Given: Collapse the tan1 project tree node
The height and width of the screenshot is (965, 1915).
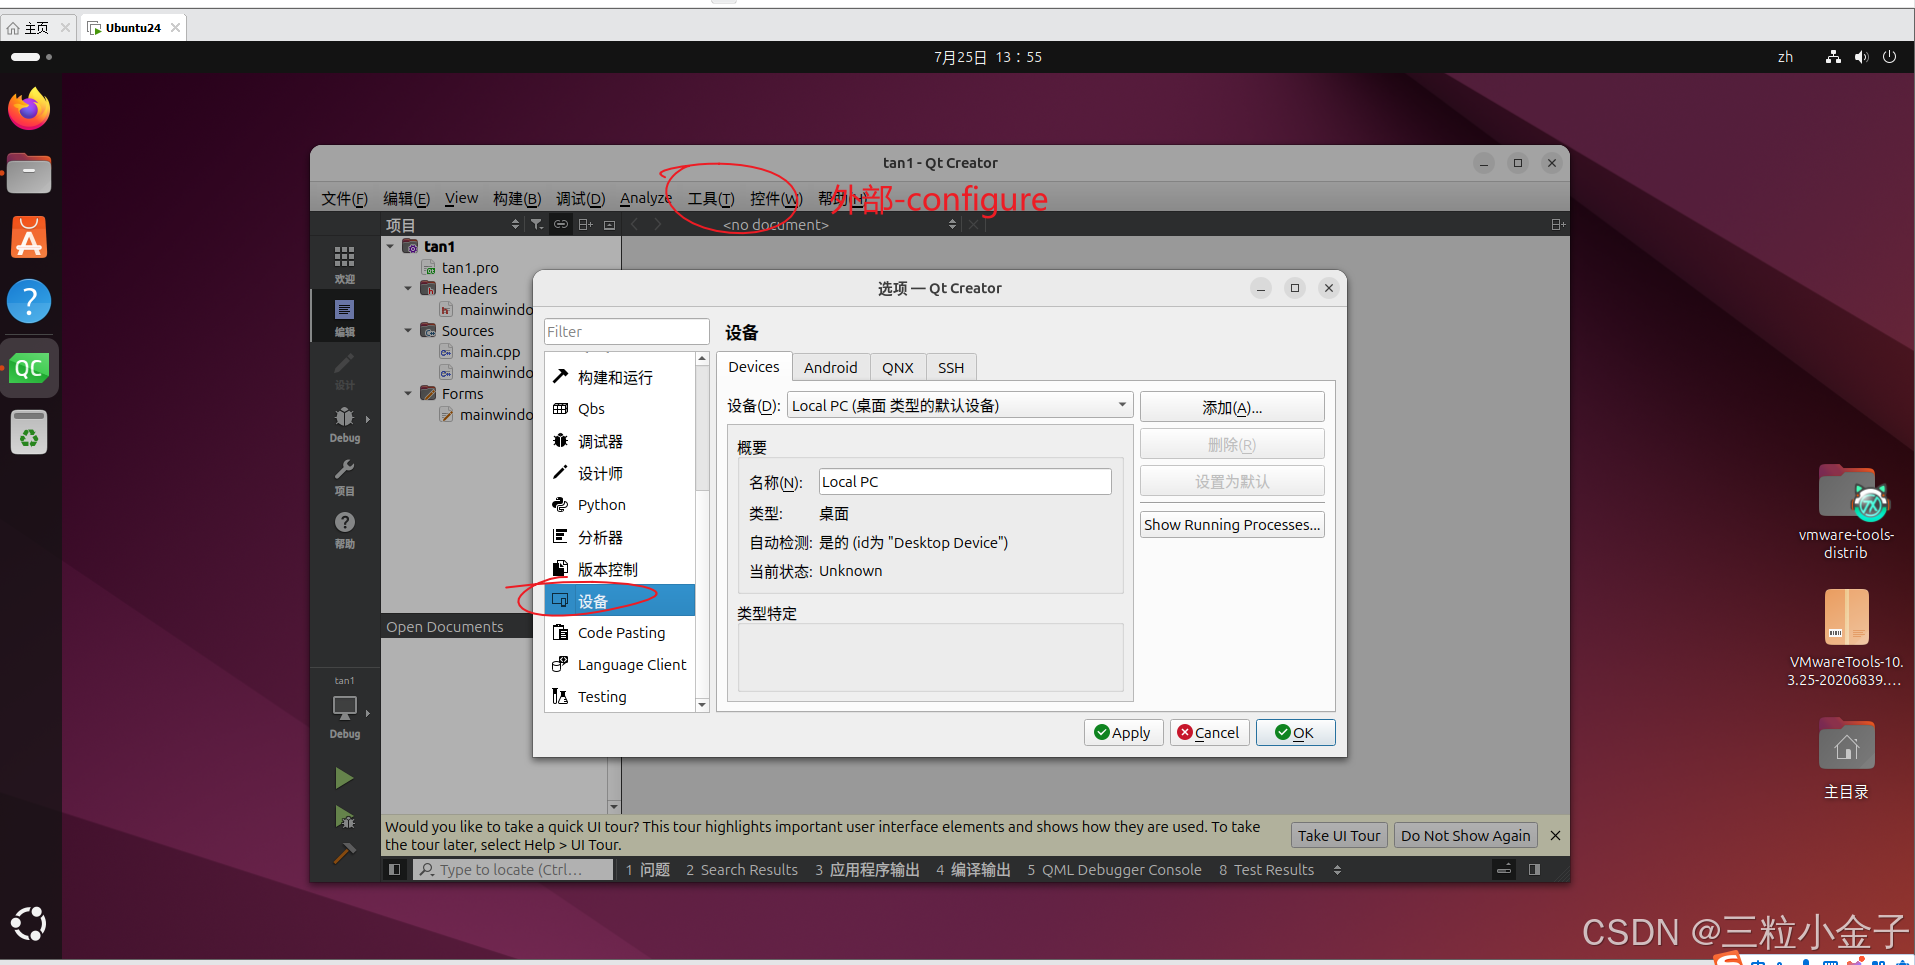Looking at the screenshot, I should [390, 246].
